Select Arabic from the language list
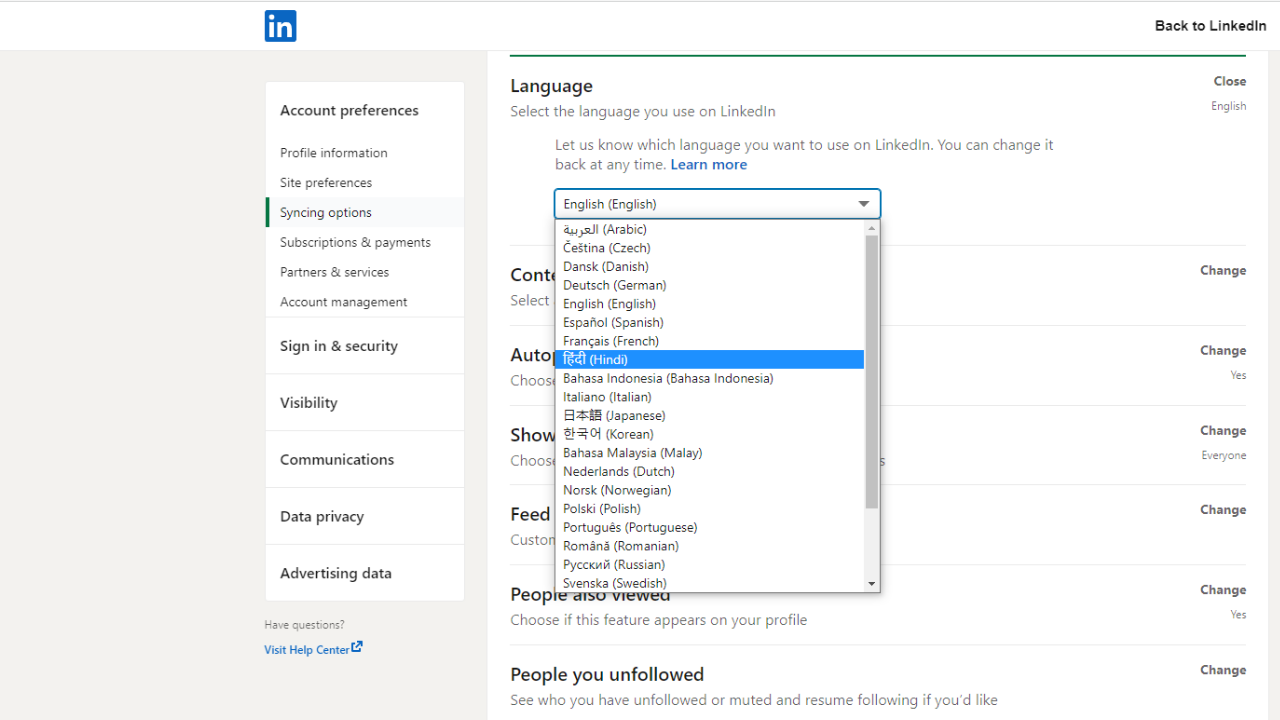The width and height of the screenshot is (1280, 720). pyautogui.click(x=709, y=229)
